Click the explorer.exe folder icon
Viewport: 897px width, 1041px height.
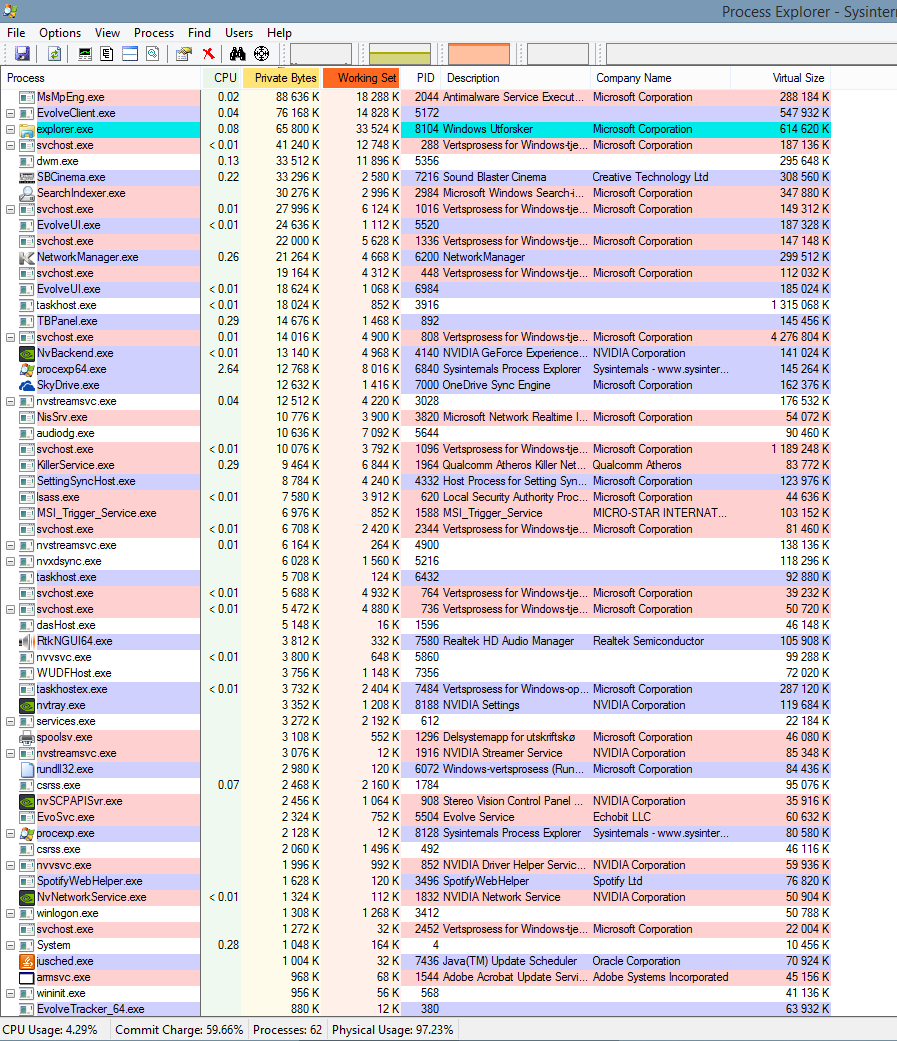(x=27, y=129)
